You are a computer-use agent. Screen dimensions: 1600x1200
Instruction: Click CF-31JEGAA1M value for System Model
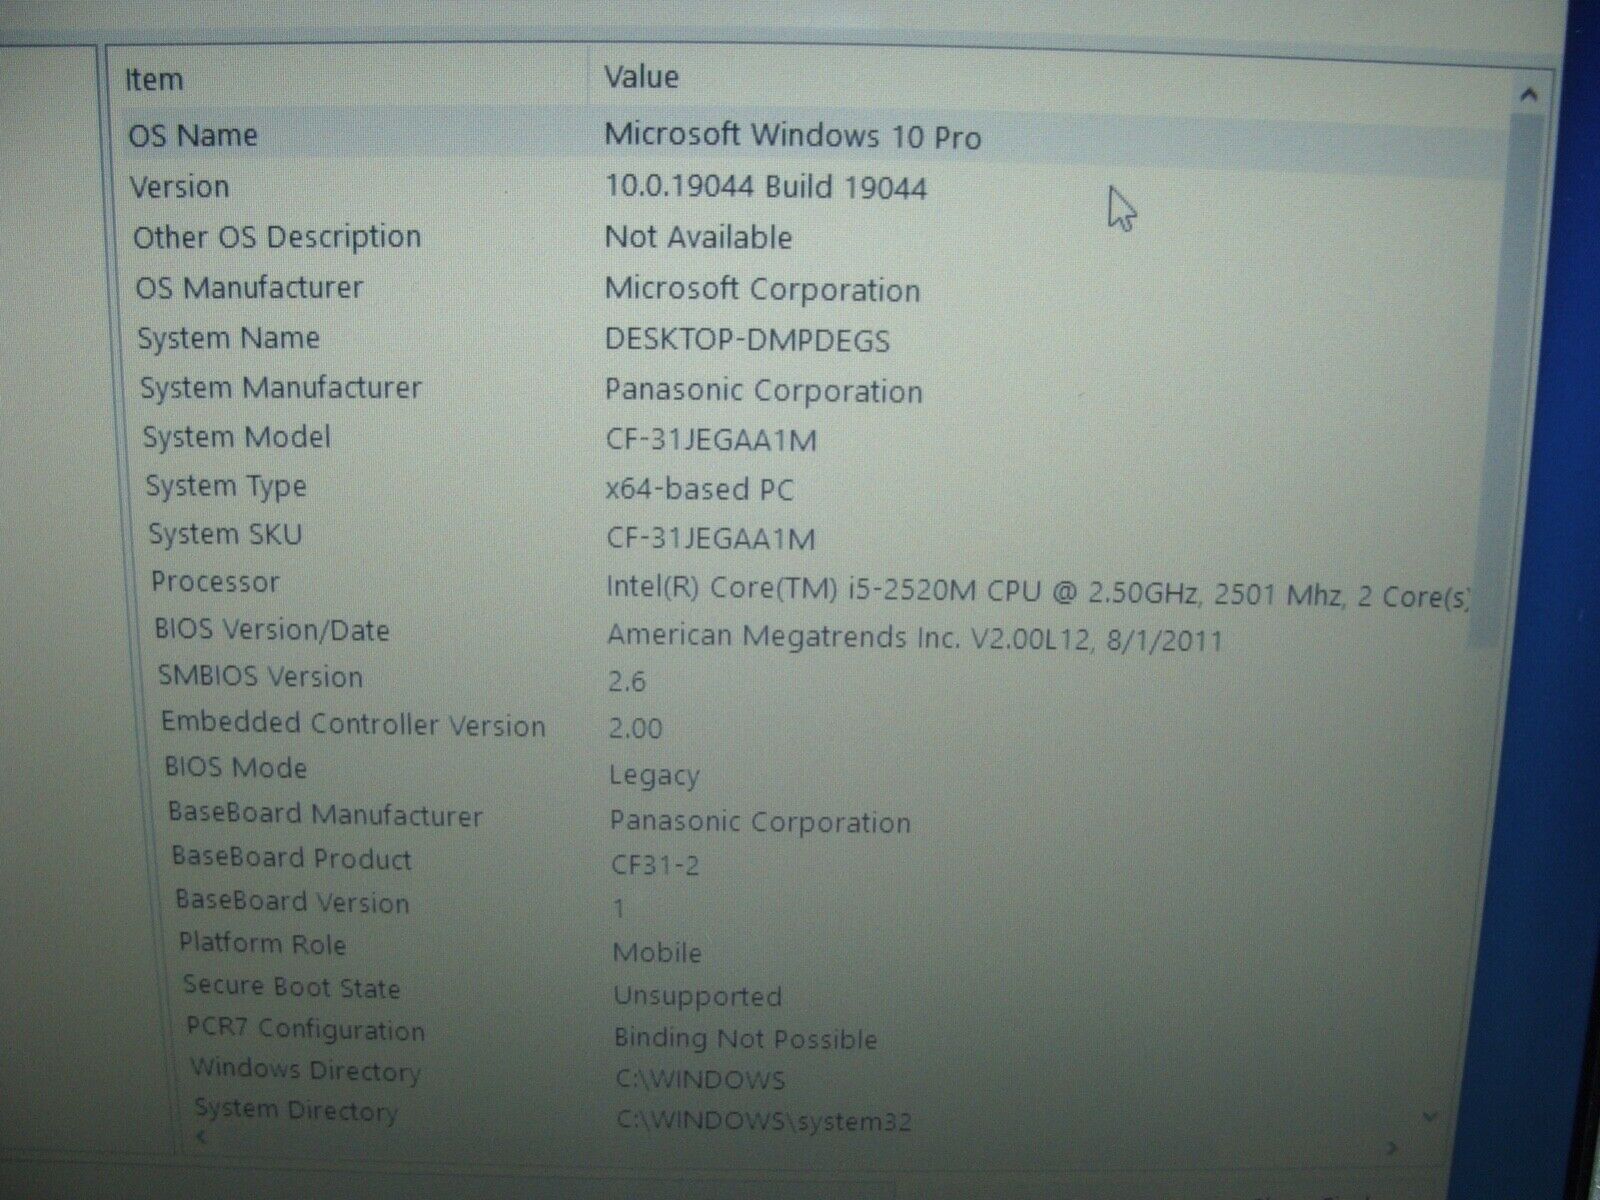pos(711,440)
